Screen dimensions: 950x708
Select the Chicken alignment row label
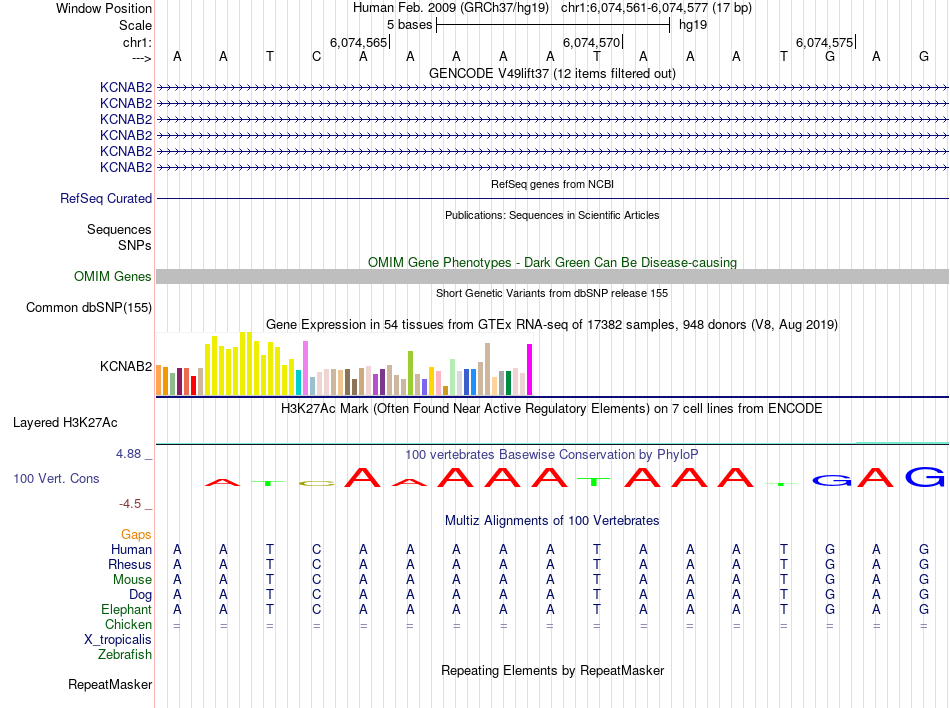pyautogui.click(x=128, y=624)
